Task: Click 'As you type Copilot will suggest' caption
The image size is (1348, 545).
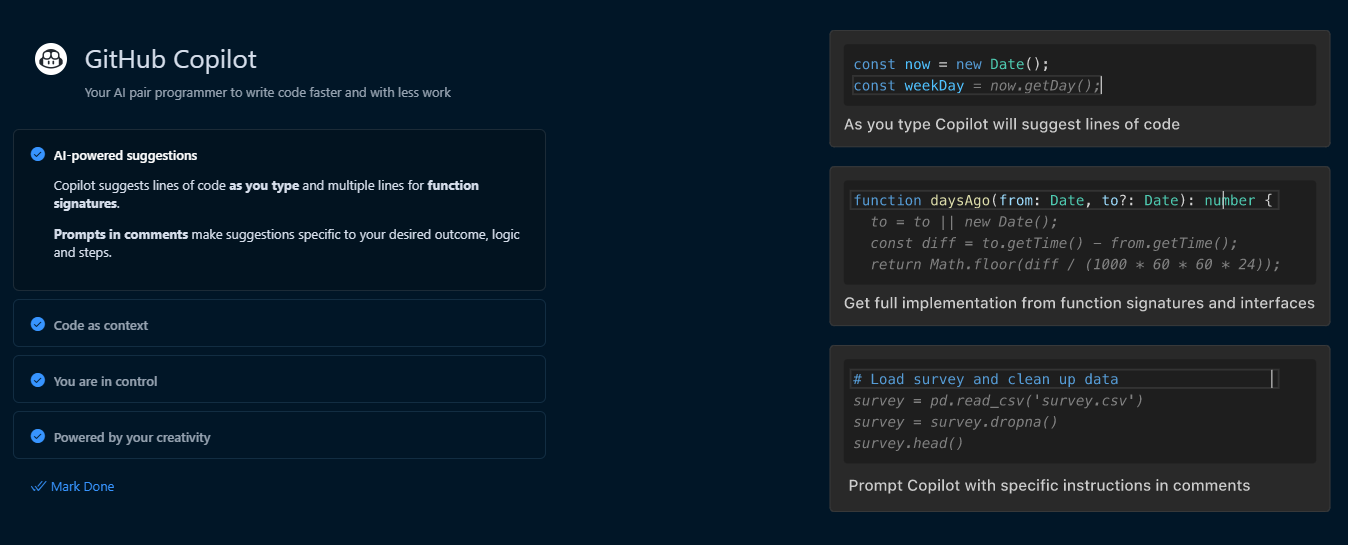Action: click(x=1012, y=125)
